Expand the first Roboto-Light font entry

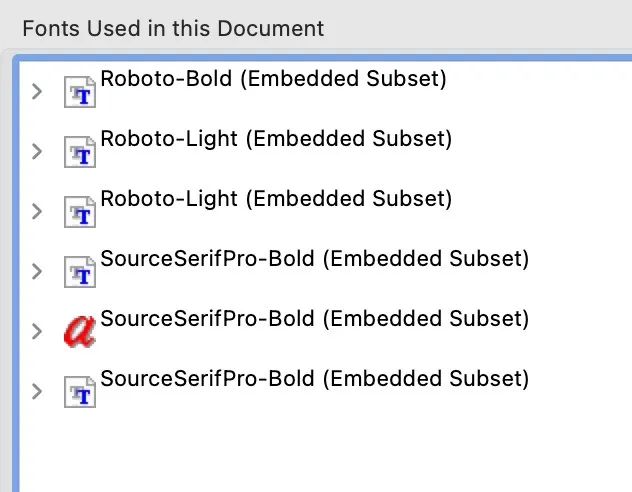coord(37,152)
